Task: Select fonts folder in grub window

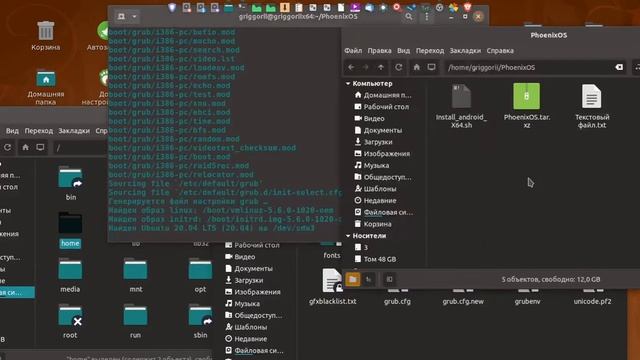Action: coord(331,250)
